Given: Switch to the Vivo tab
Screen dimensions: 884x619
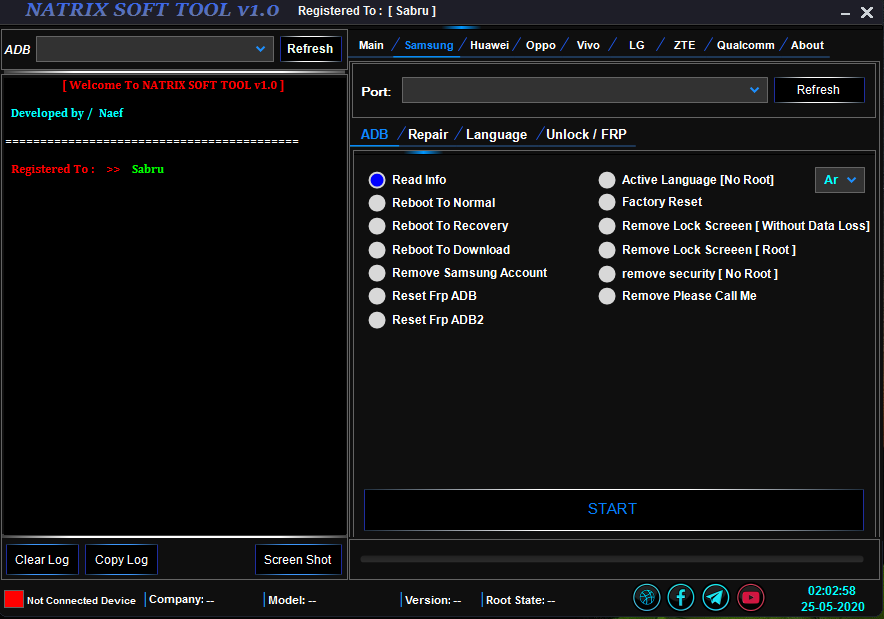Looking at the screenshot, I should [x=588, y=45].
